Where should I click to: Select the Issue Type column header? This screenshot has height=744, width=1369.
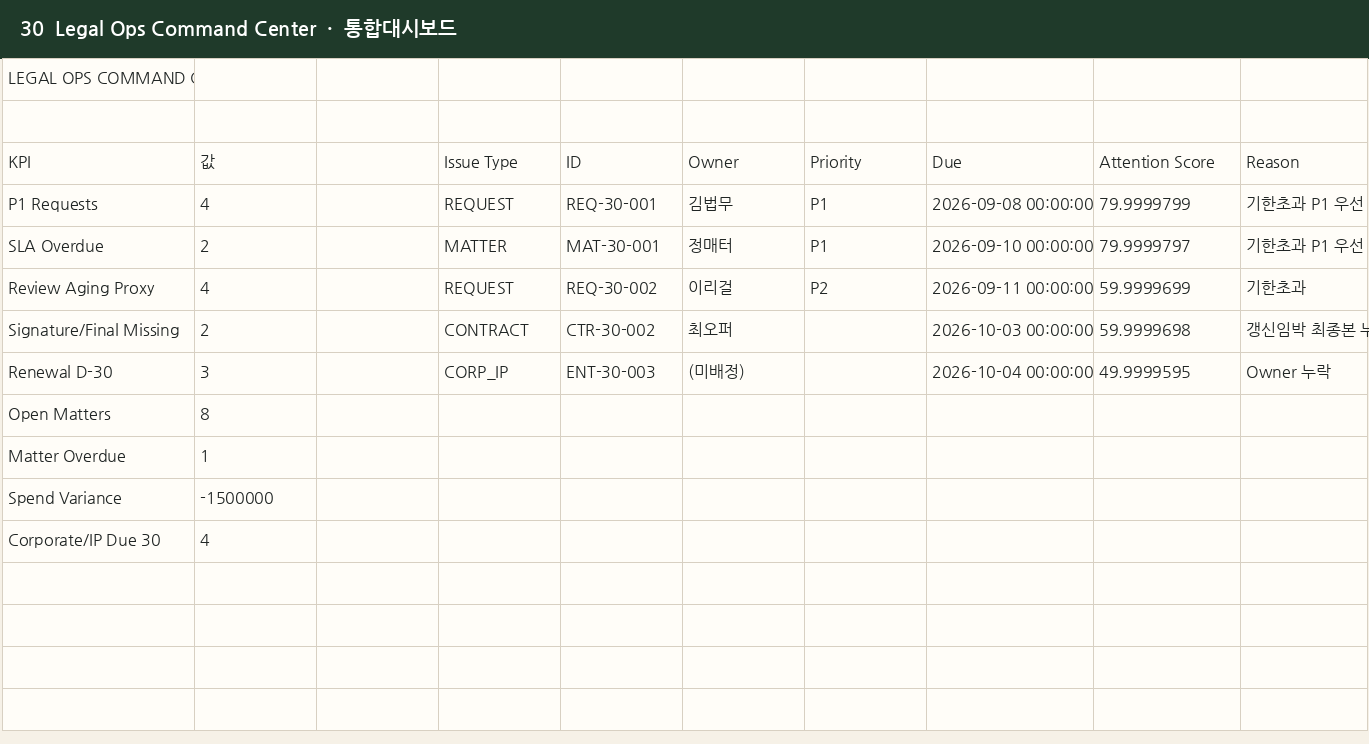point(499,163)
